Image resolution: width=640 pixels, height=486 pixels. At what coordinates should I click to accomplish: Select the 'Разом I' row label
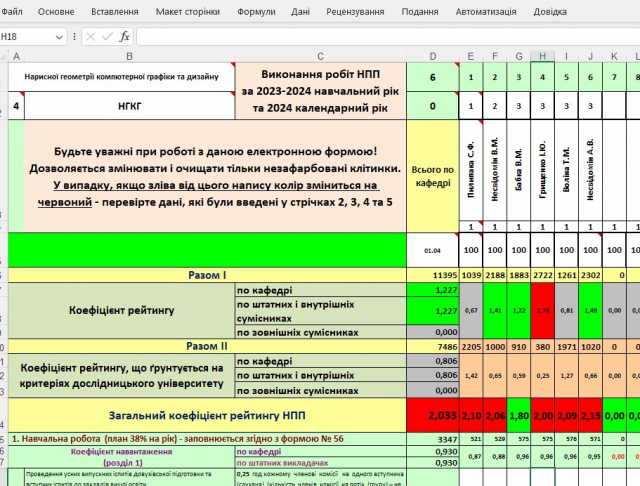pos(207,275)
